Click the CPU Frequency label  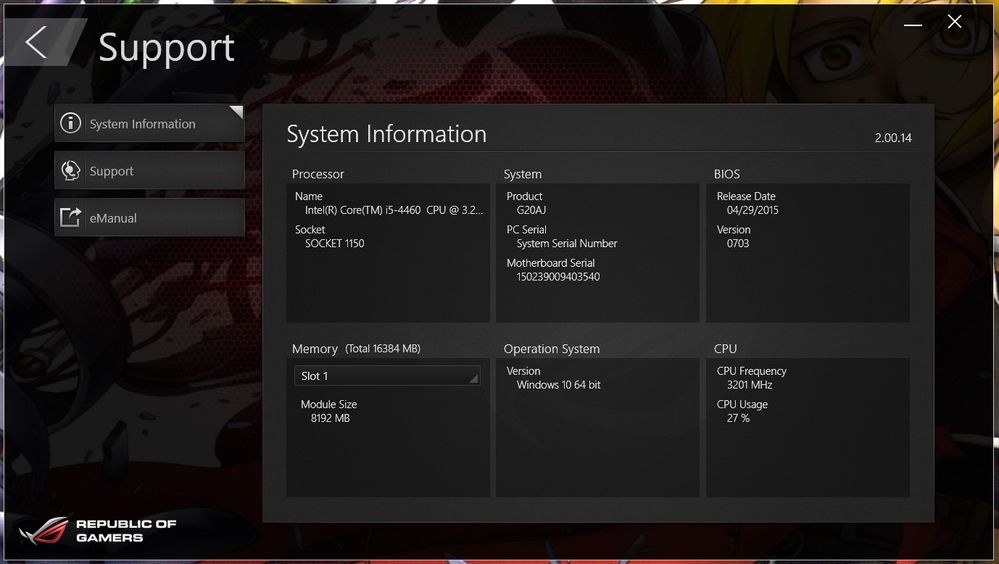[752, 372]
